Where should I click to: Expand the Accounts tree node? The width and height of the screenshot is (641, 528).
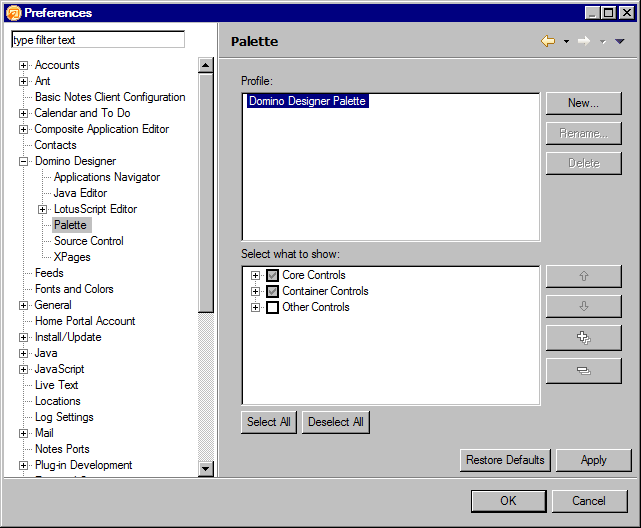[23, 65]
